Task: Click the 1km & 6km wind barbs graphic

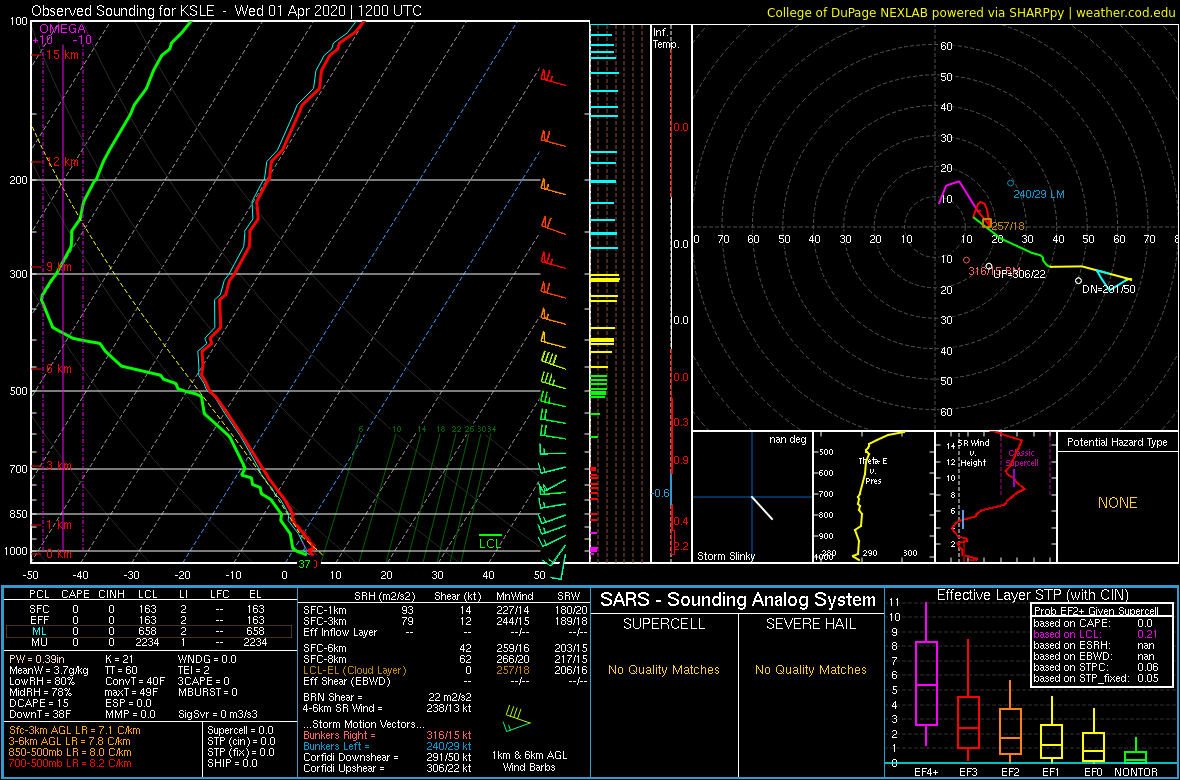Action: click(515, 718)
